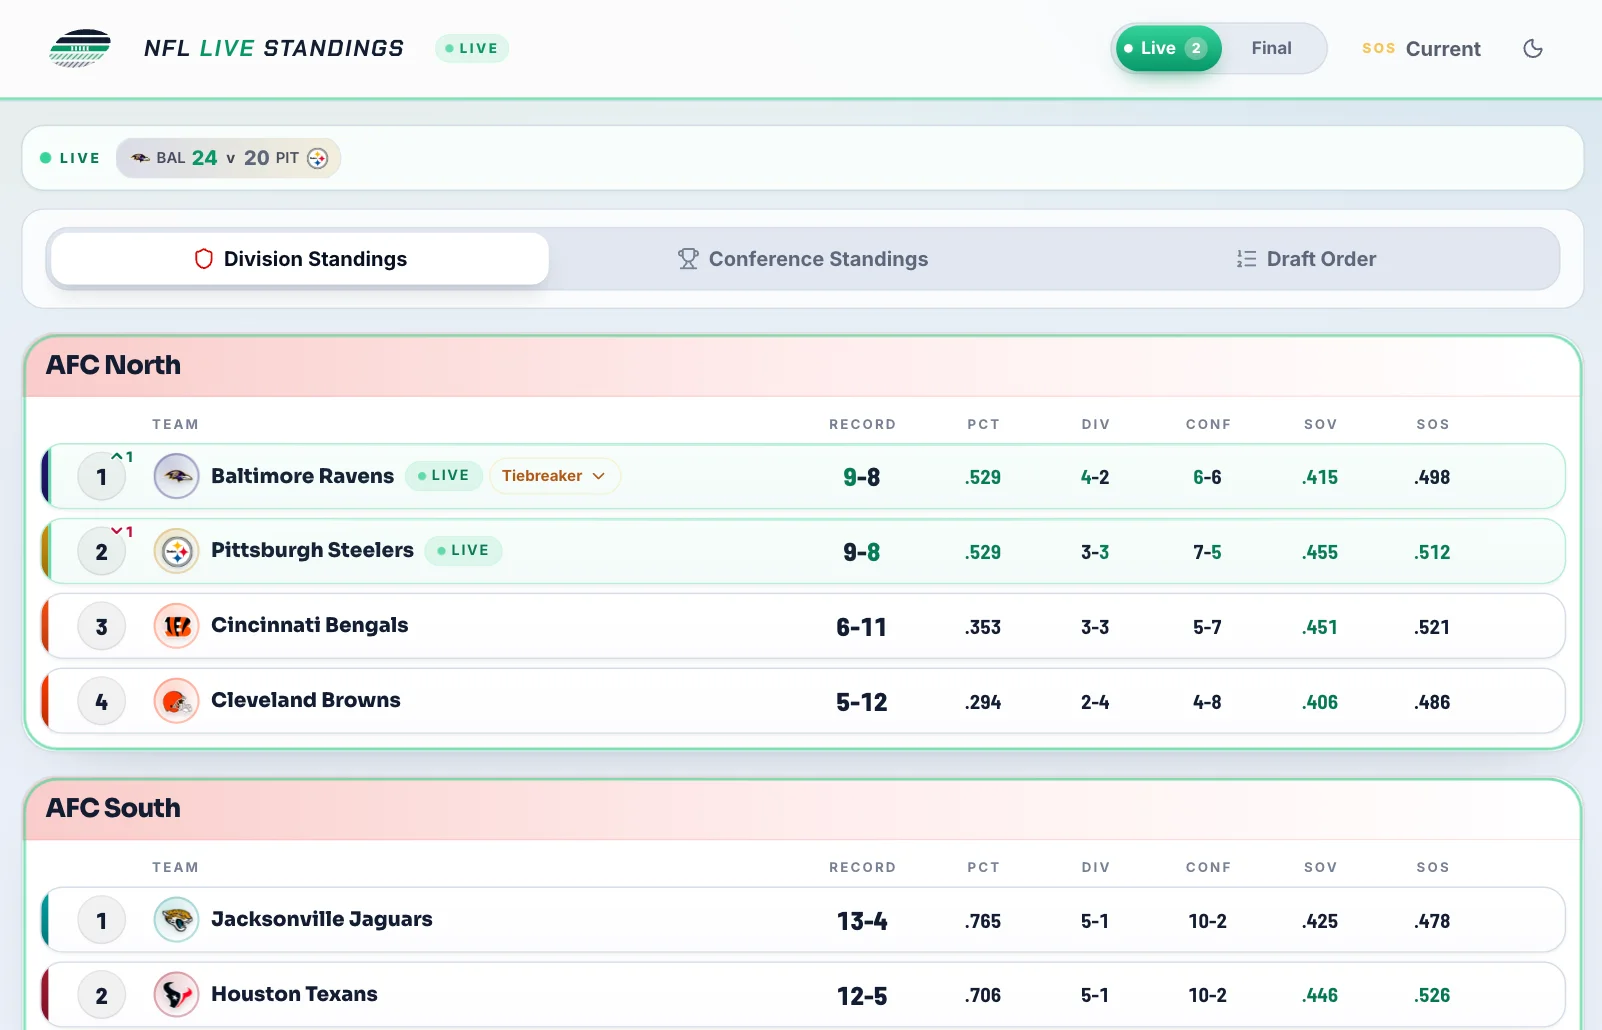Viewport: 1602px width, 1030px height.
Task: Click Baltimore Ravens team logo in standings
Action: click(177, 476)
